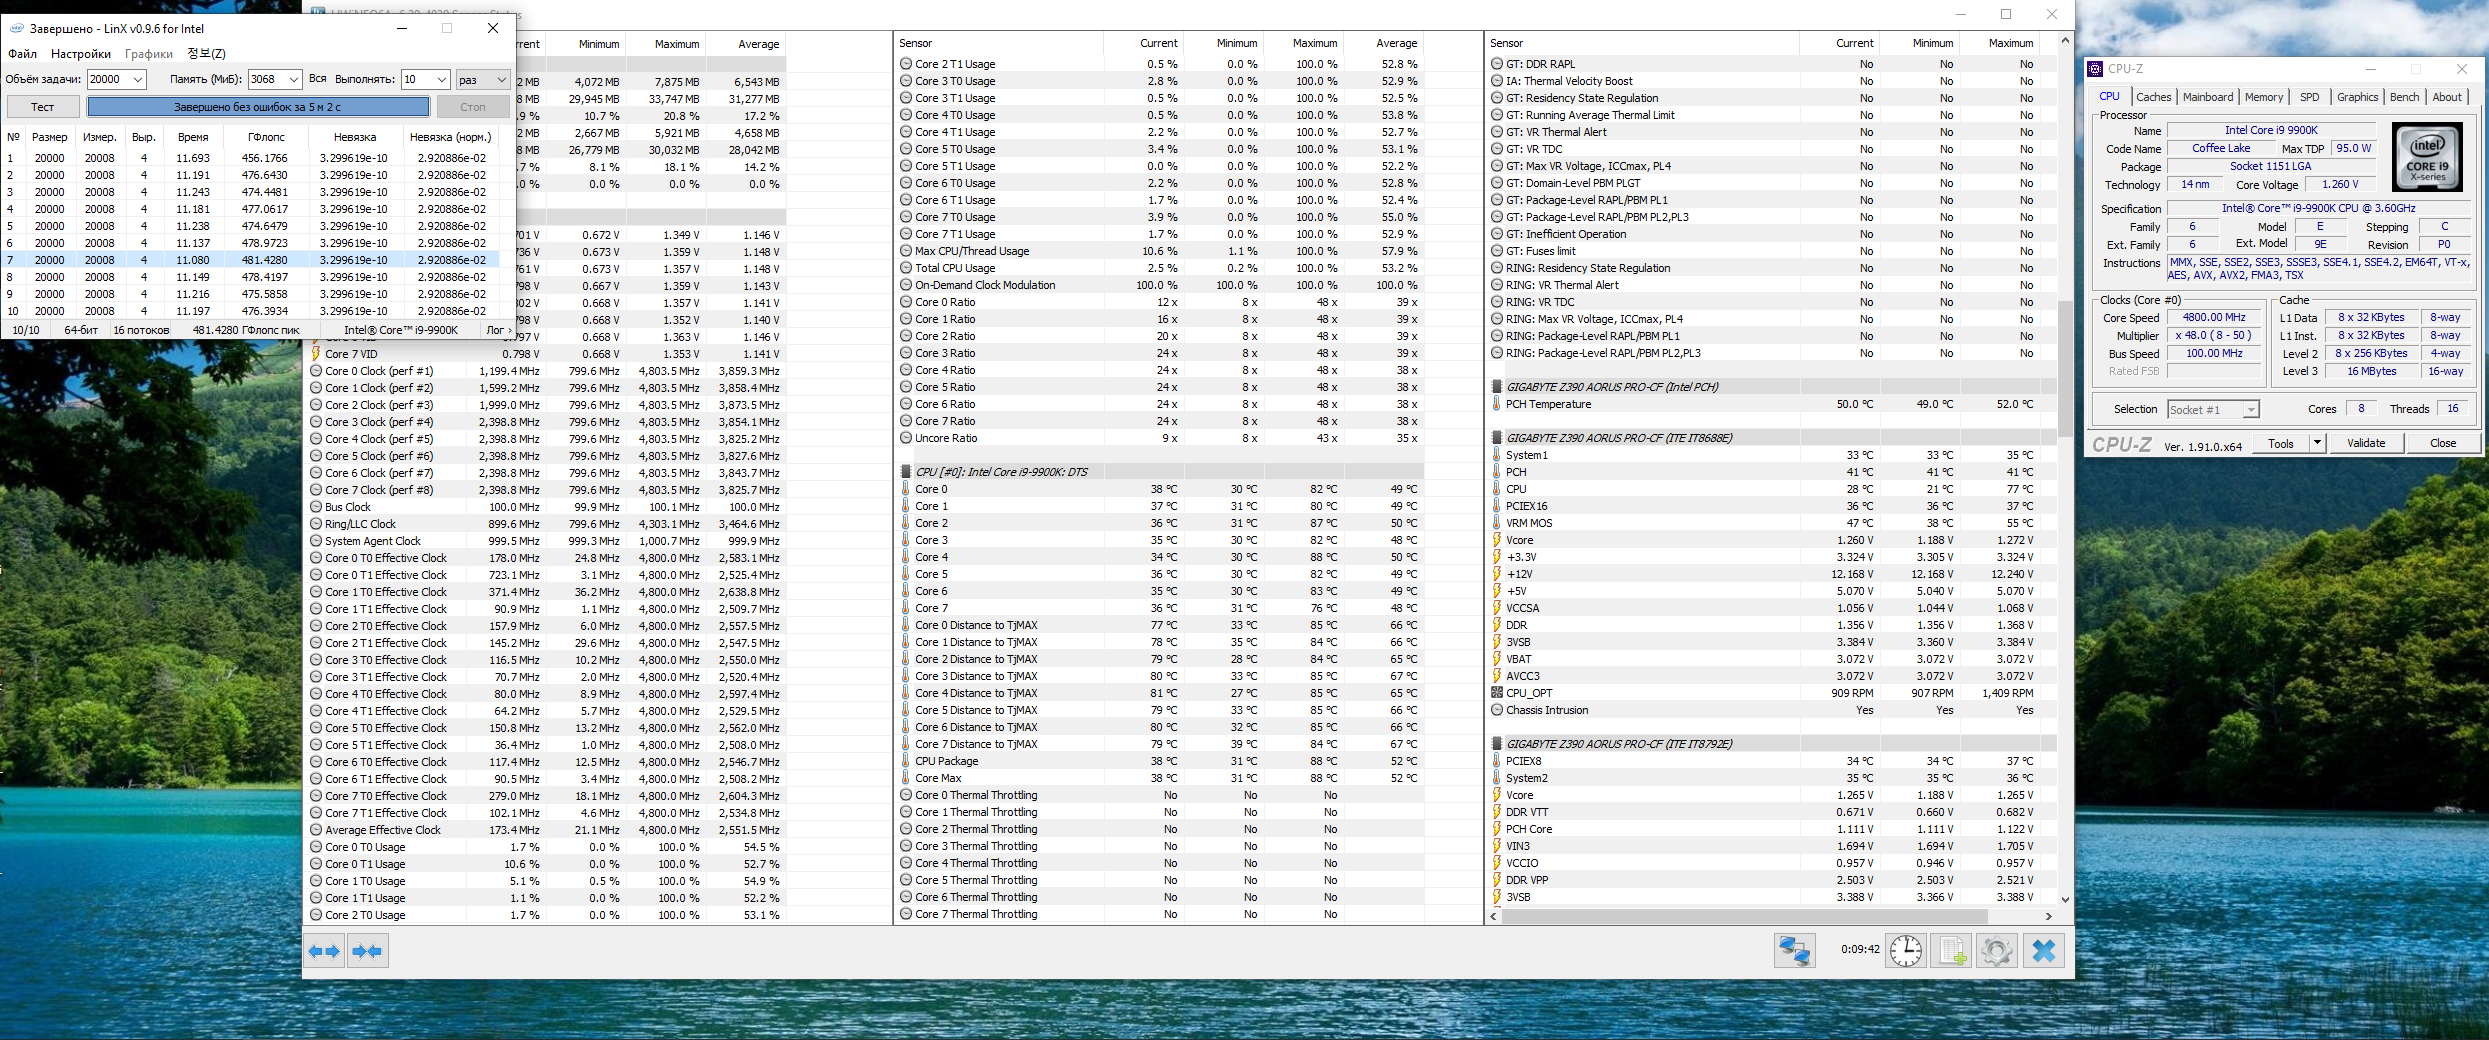Click Core 7 VID lightning icon
2489x1040 pixels.
316,354
